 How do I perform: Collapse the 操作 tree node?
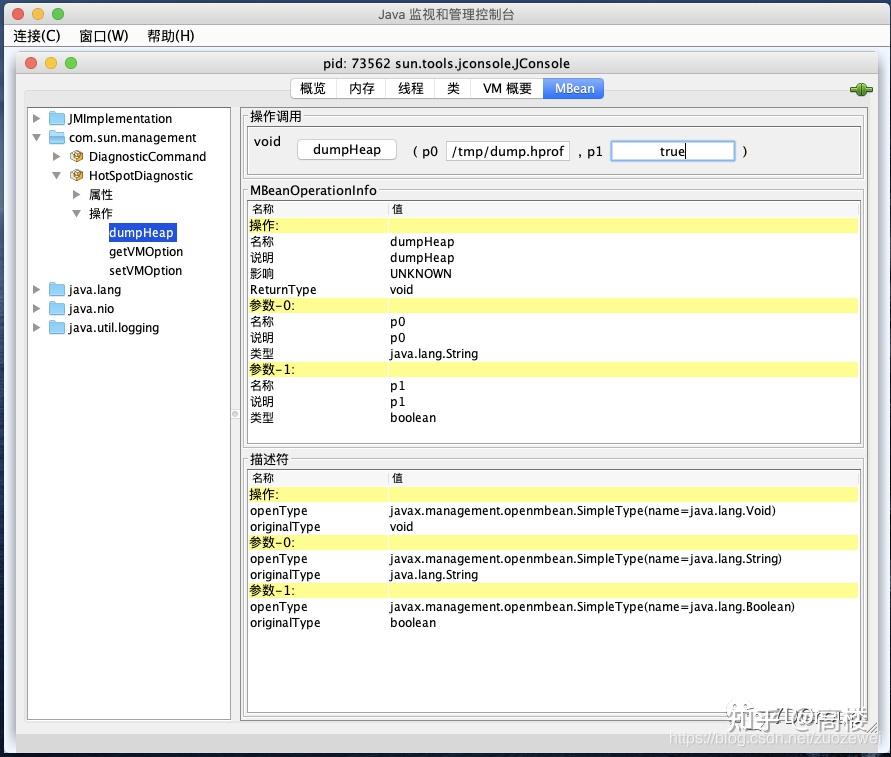pos(77,213)
